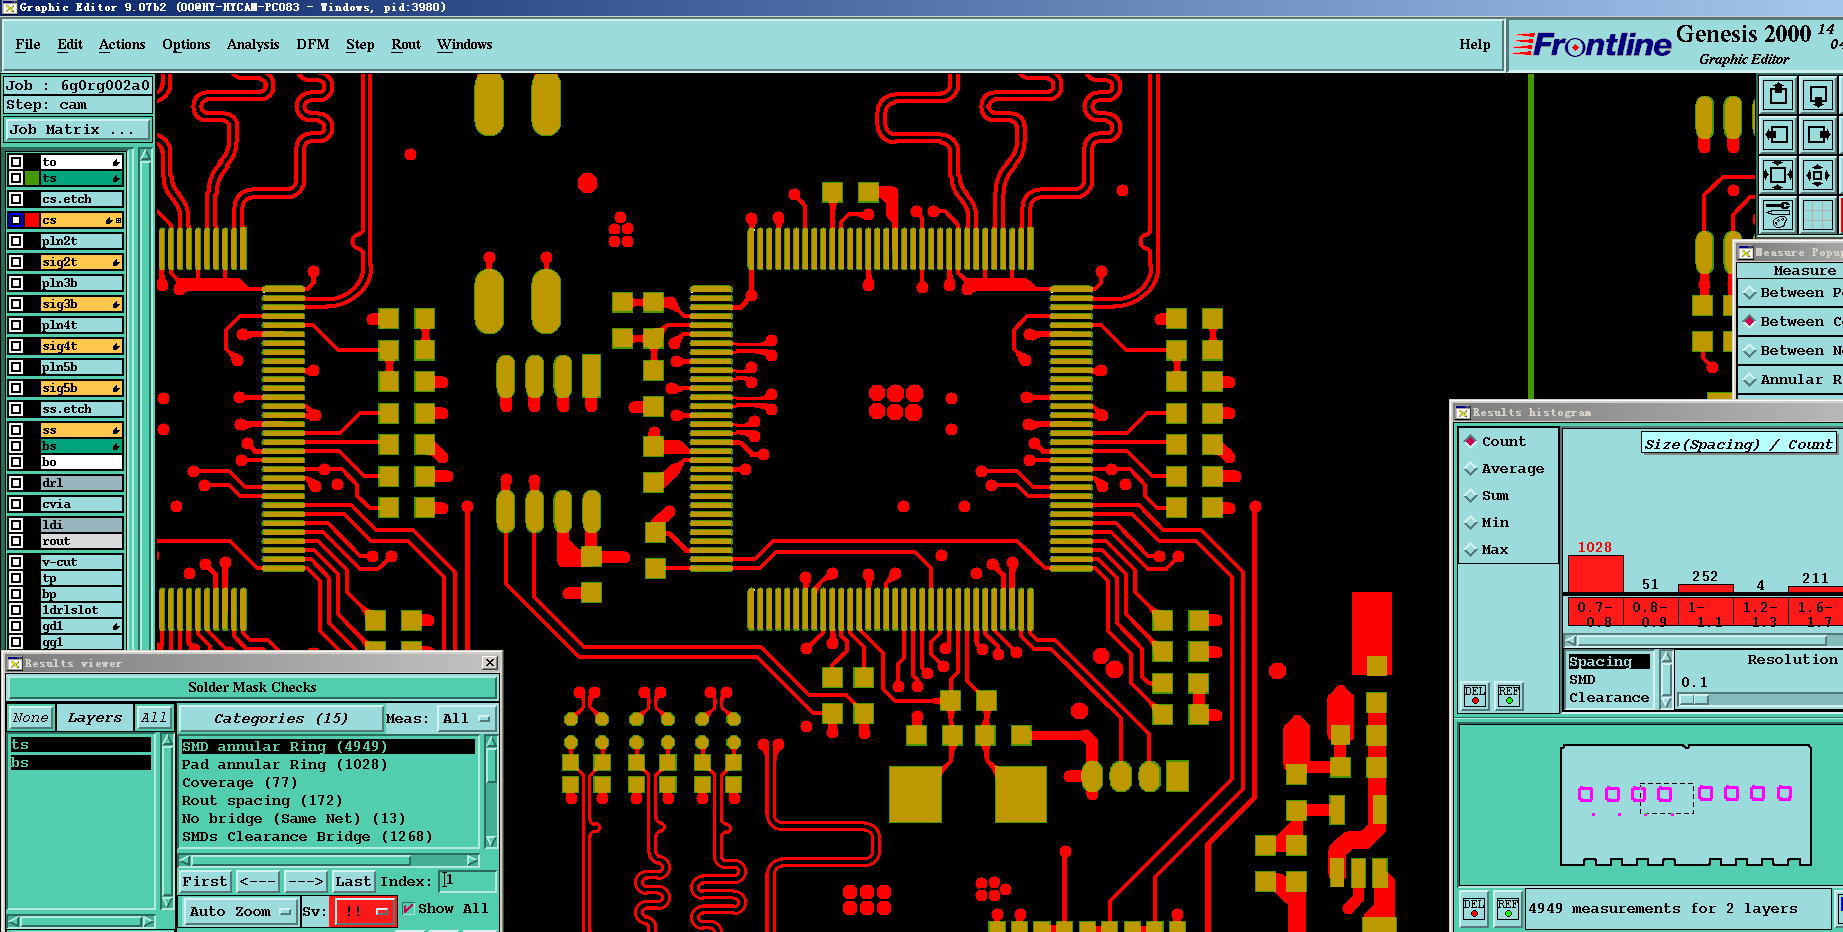The image size is (1843, 932).
Task: Select the Average radio option
Action: pyautogui.click(x=1471, y=468)
